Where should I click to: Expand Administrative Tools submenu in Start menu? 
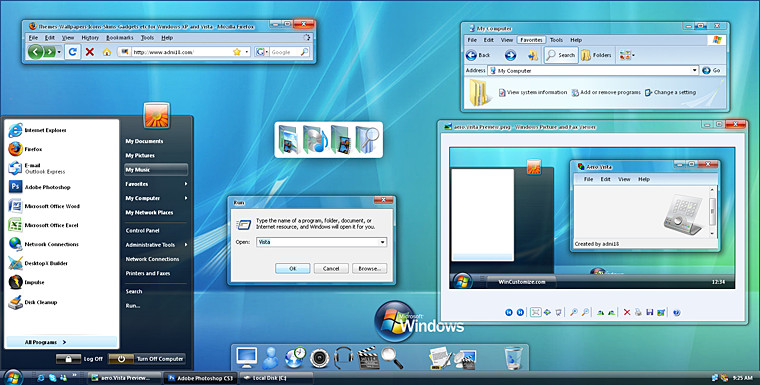156,245
